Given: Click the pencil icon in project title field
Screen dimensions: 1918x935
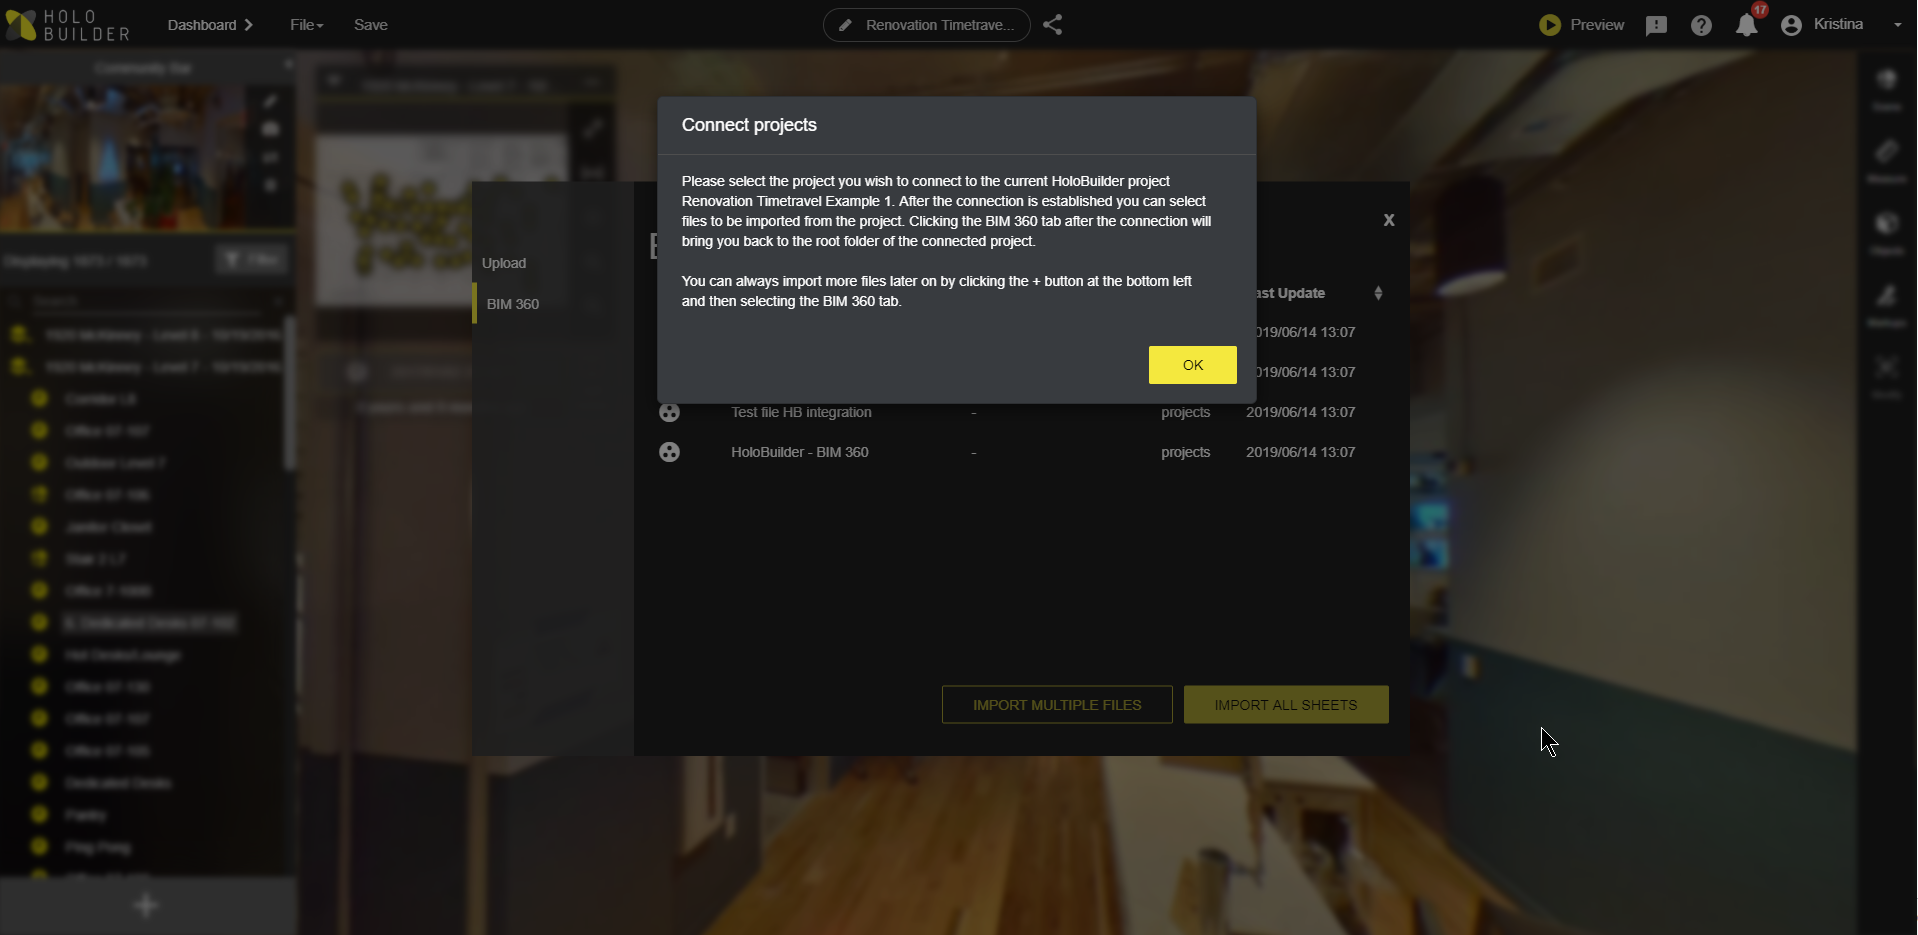Looking at the screenshot, I should point(845,25).
